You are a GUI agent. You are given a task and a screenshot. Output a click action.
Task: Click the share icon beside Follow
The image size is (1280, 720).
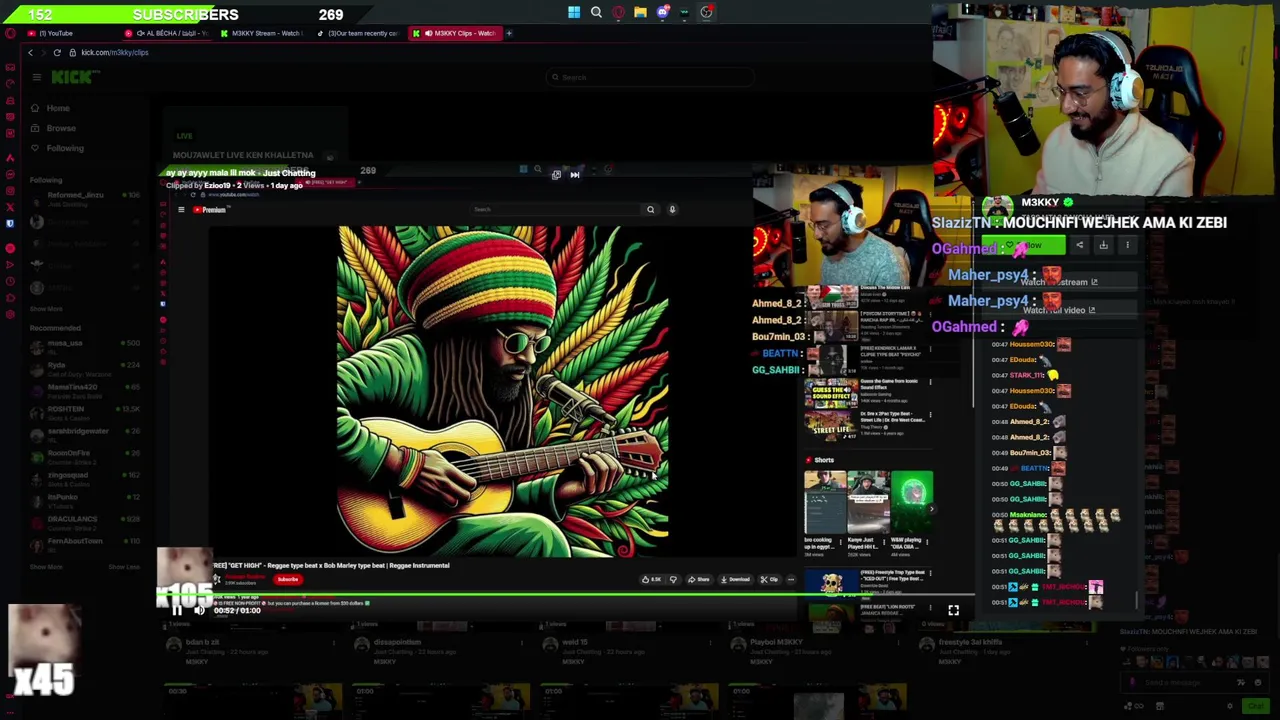tap(1079, 245)
